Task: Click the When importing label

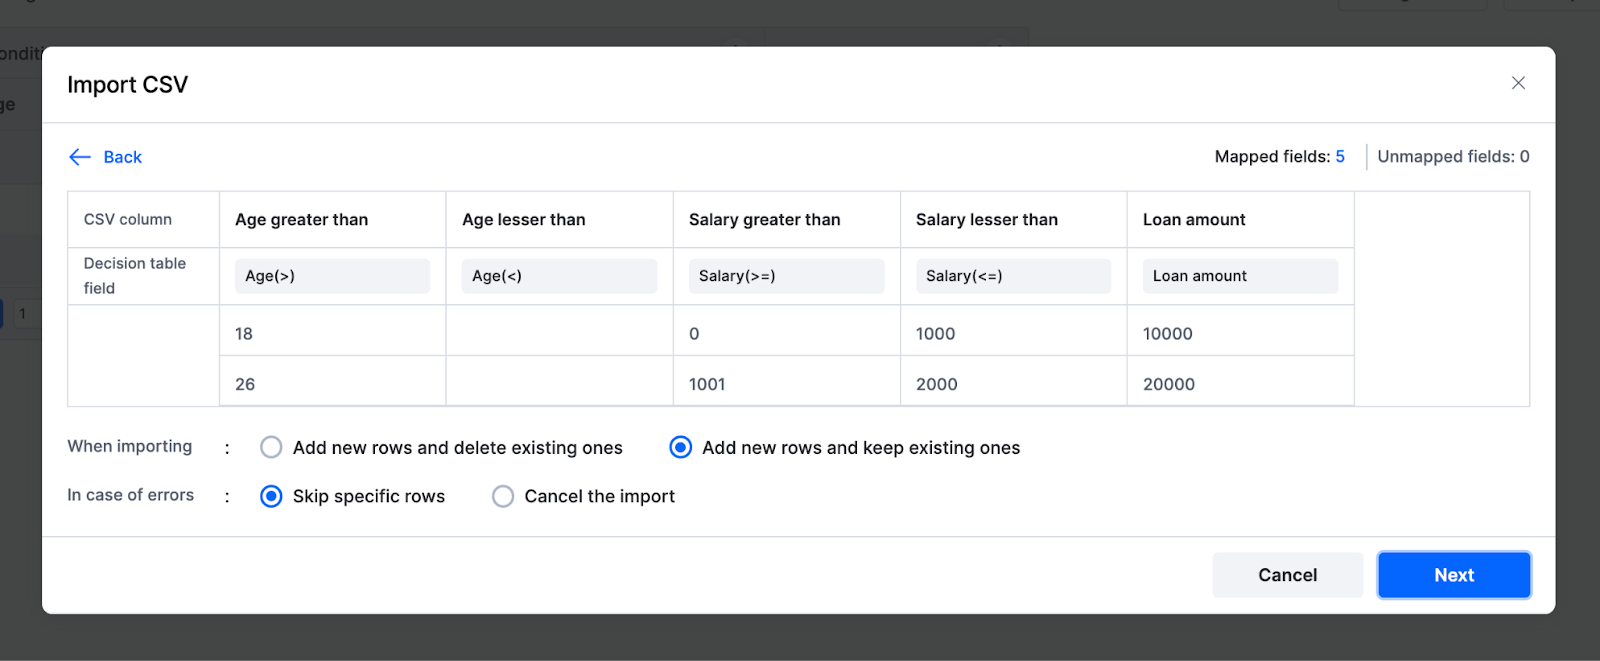Action: click(130, 447)
